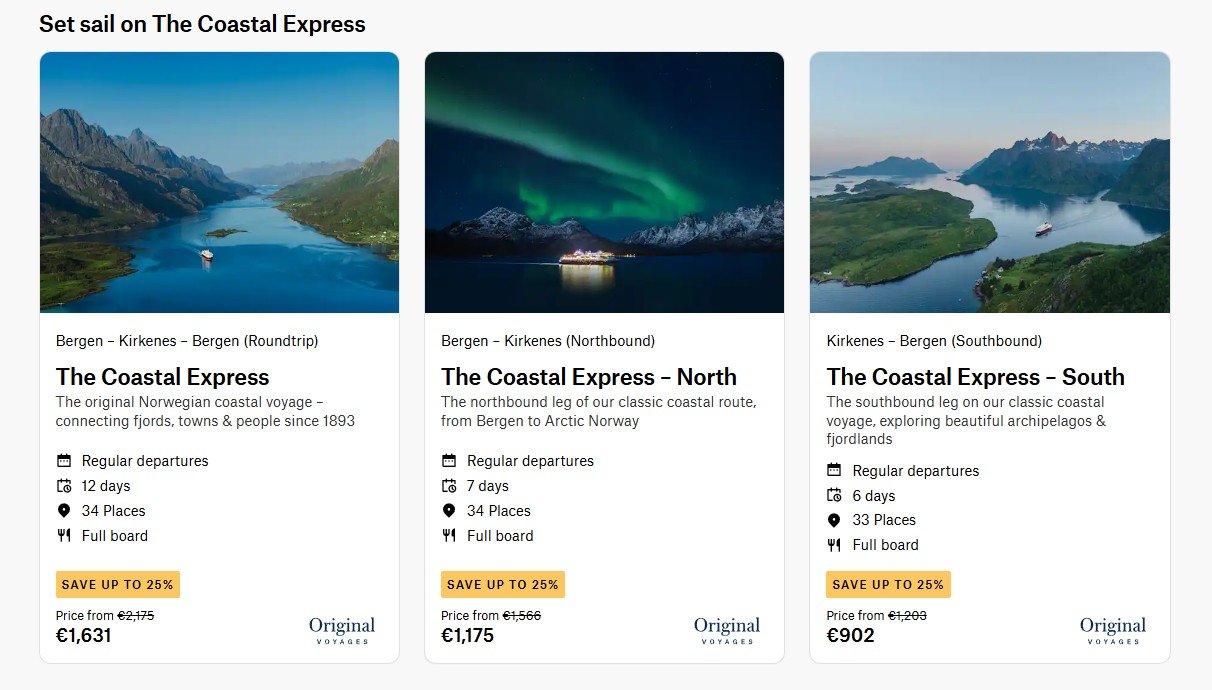The height and width of the screenshot is (690, 1212).
Task: Click the fjord photo on the Roundtrip card
Action: pos(219,181)
